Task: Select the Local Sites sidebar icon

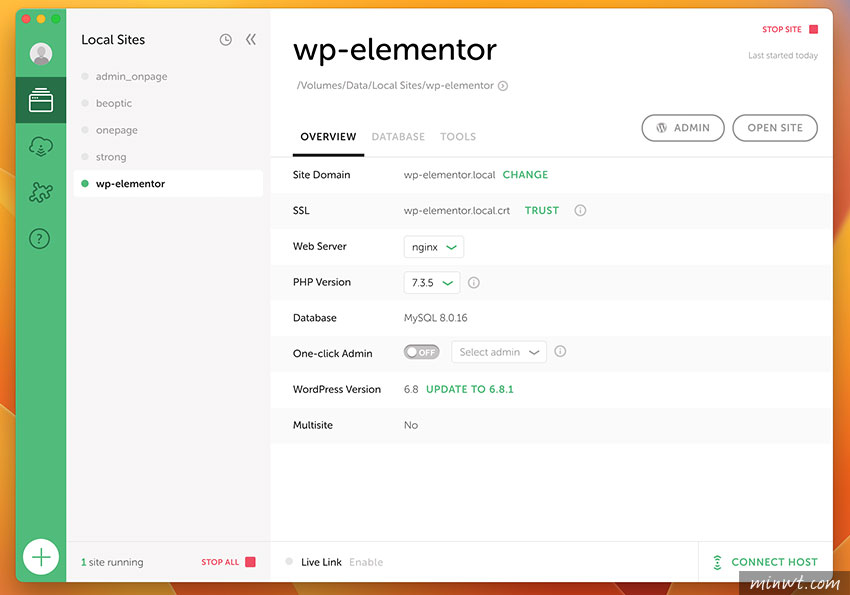Action: pos(41,100)
